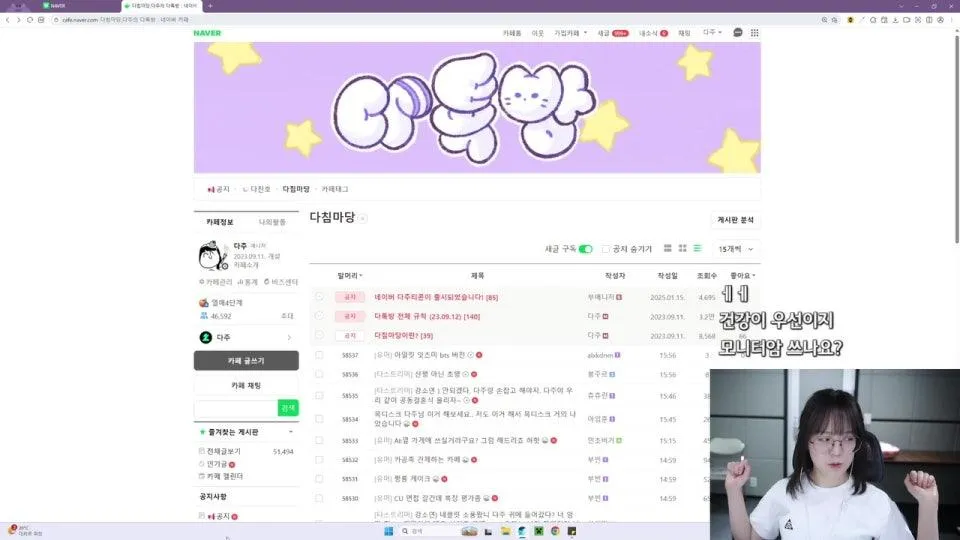Viewport: 960px width, 540px height.
Task: Open File Explorer from taskbar
Action: pos(505,531)
